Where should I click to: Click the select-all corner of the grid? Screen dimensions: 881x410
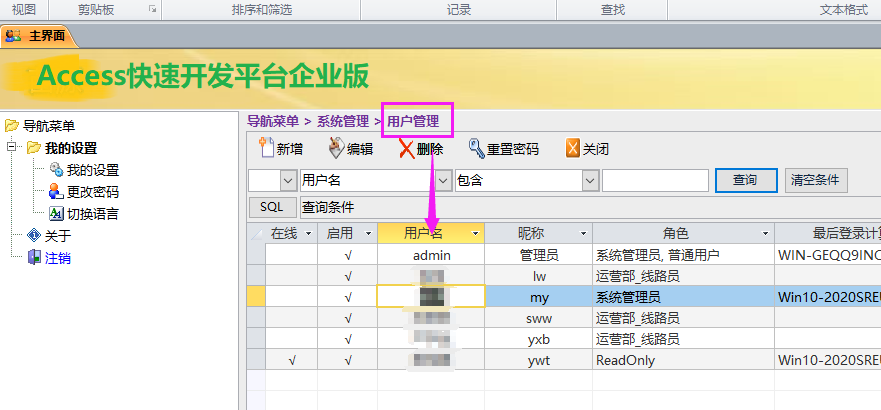[256, 234]
